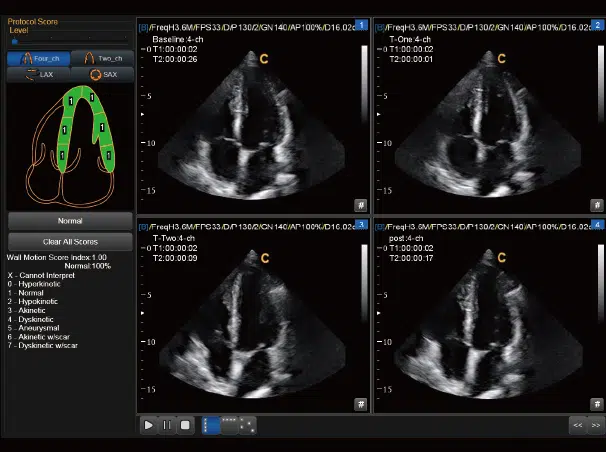
Task: Pause the cine loop playback
Action: pos(167,425)
